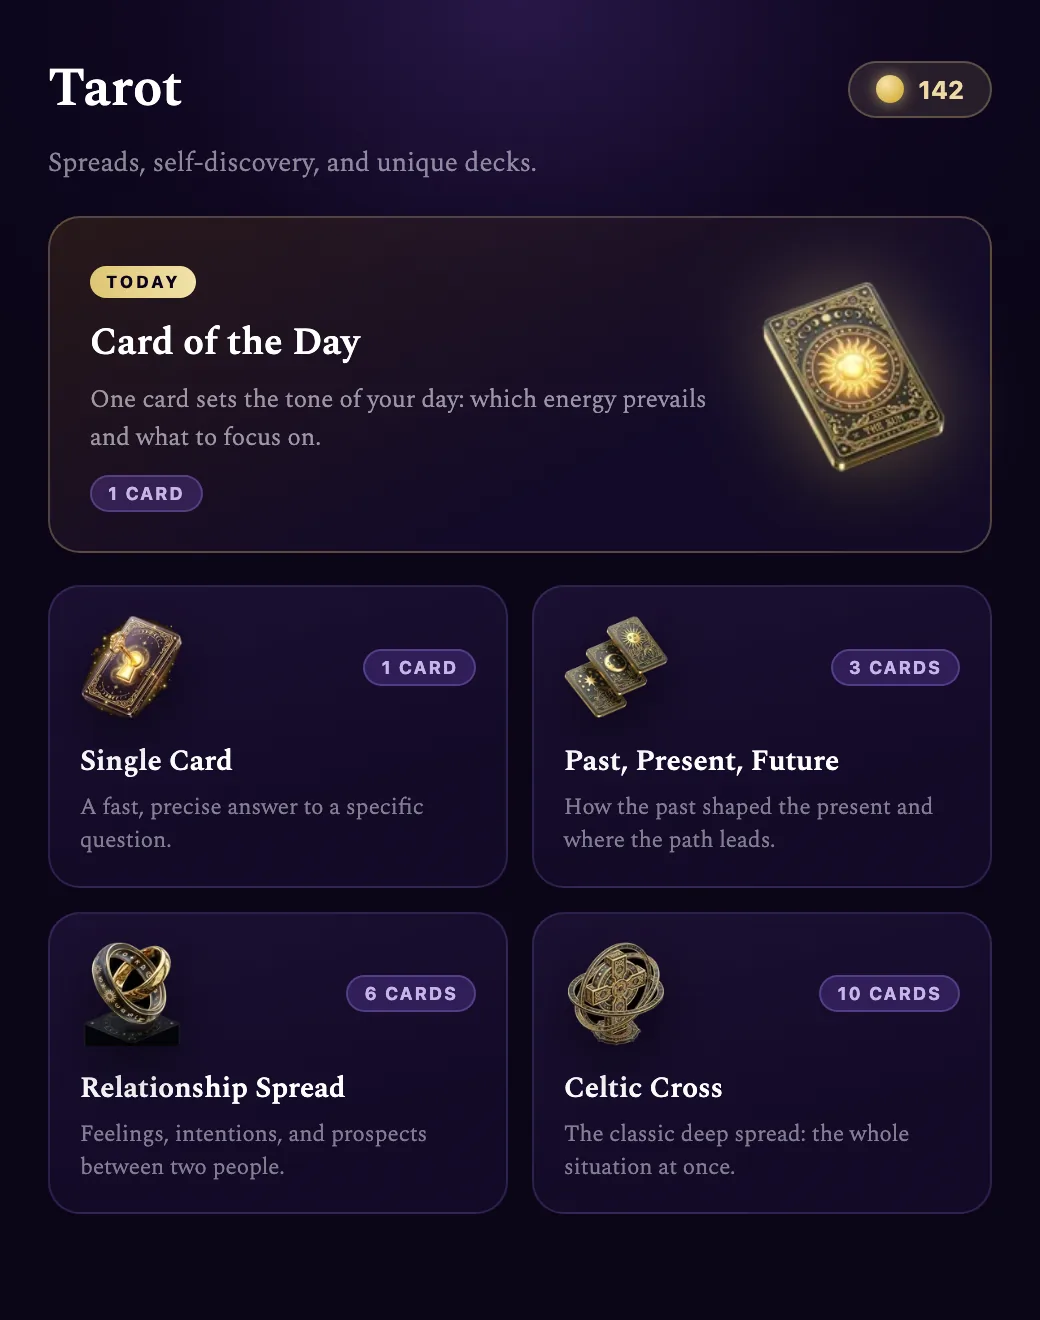The height and width of the screenshot is (1320, 1040).
Task: Click the TODAY badge
Action: coord(143,282)
